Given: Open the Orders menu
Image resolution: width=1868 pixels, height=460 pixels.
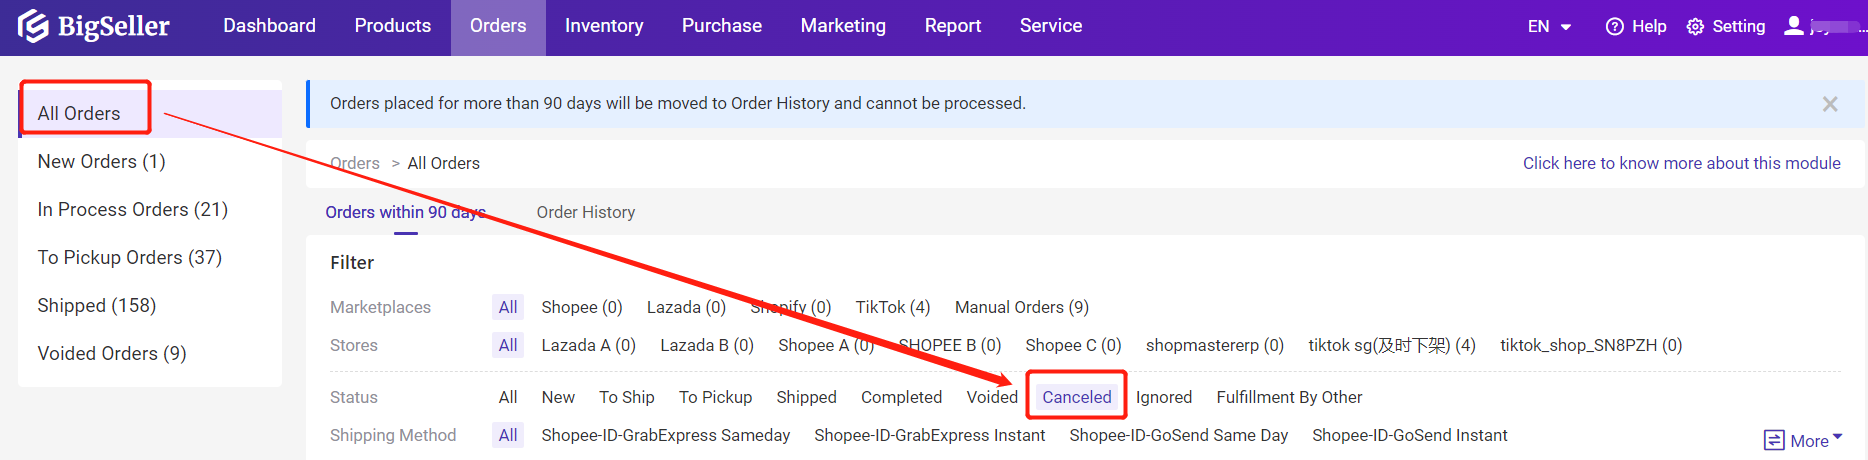Looking at the screenshot, I should (x=498, y=26).
